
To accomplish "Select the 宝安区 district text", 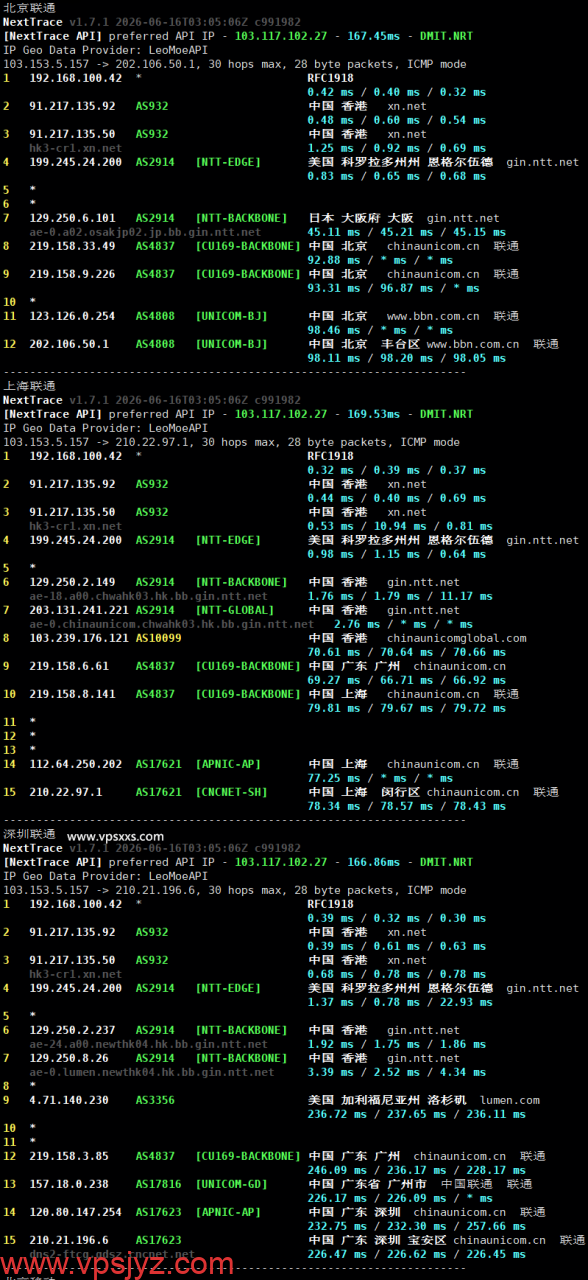I will point(427,1240).
